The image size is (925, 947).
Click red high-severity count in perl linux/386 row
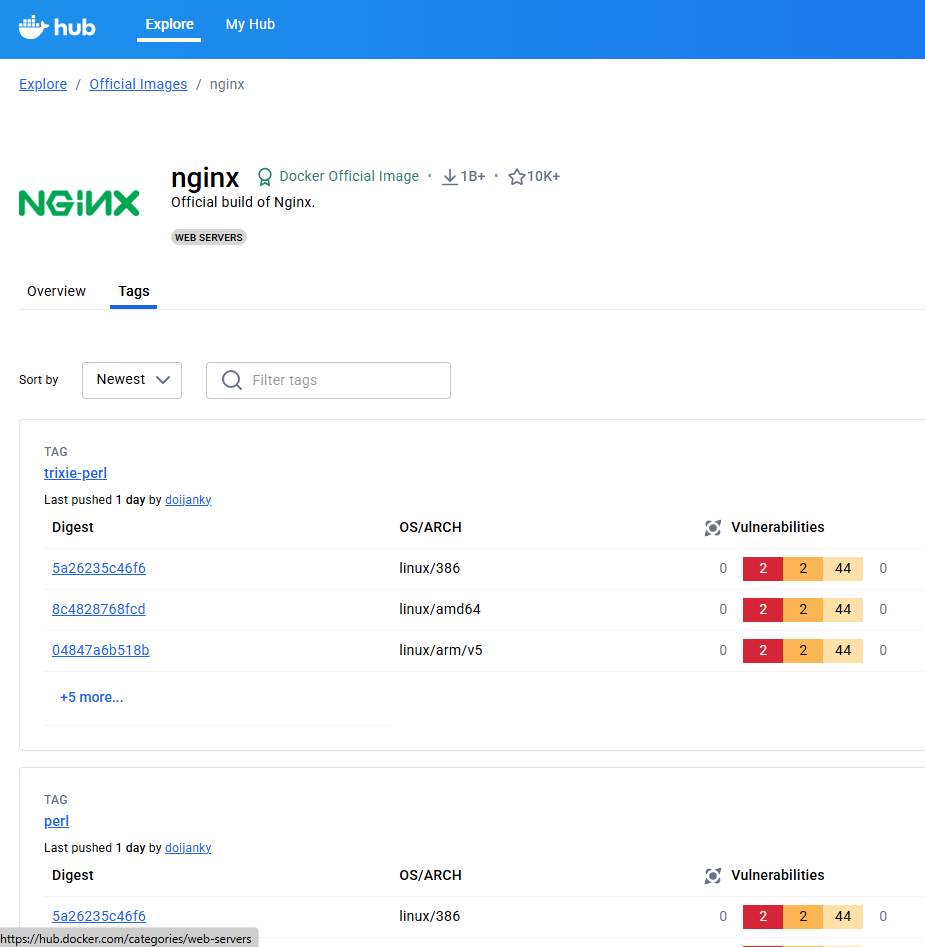[x=763, y=916]
